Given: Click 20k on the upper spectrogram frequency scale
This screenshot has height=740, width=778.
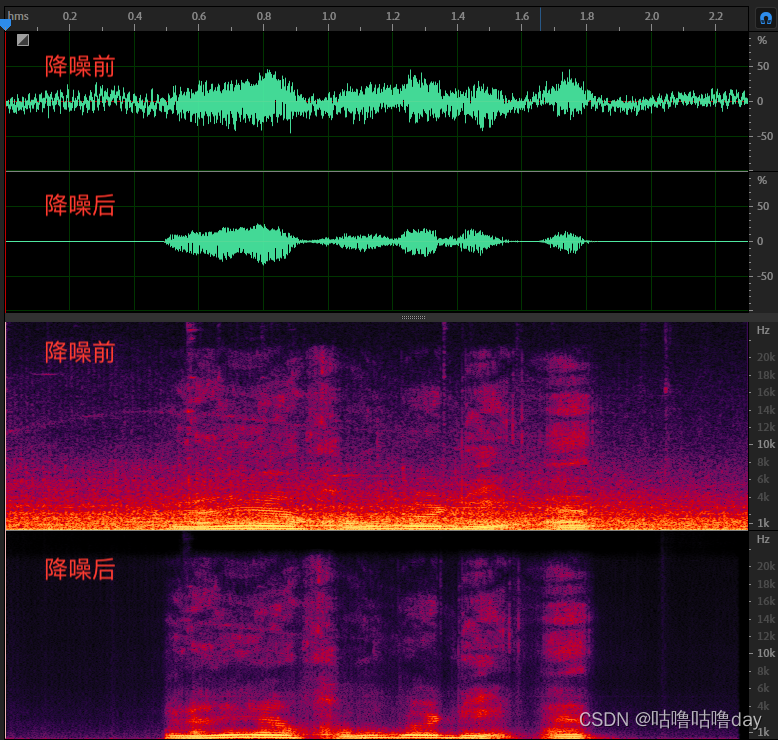Looking at the screenshot, I should point(766,357).
